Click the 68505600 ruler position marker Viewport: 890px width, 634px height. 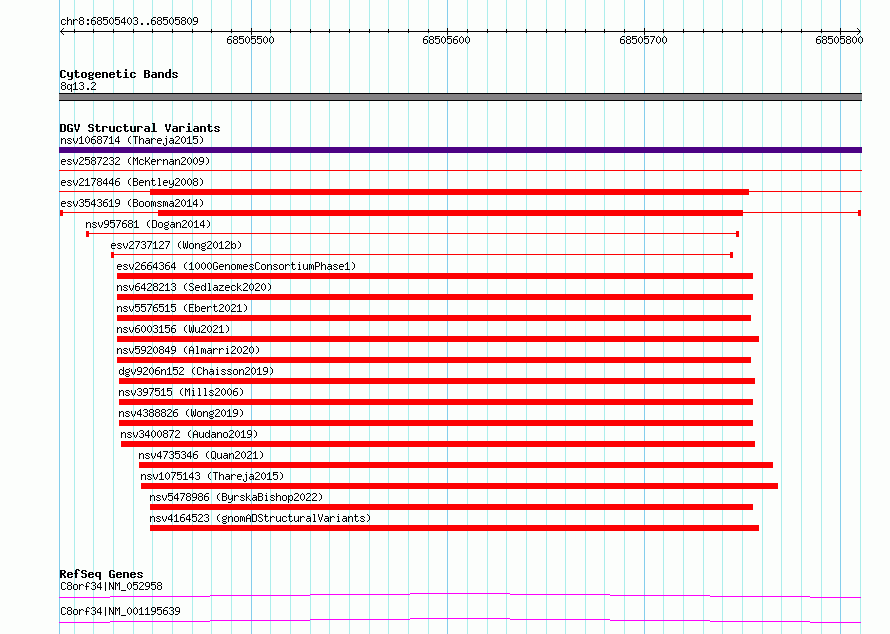(446, 40)
